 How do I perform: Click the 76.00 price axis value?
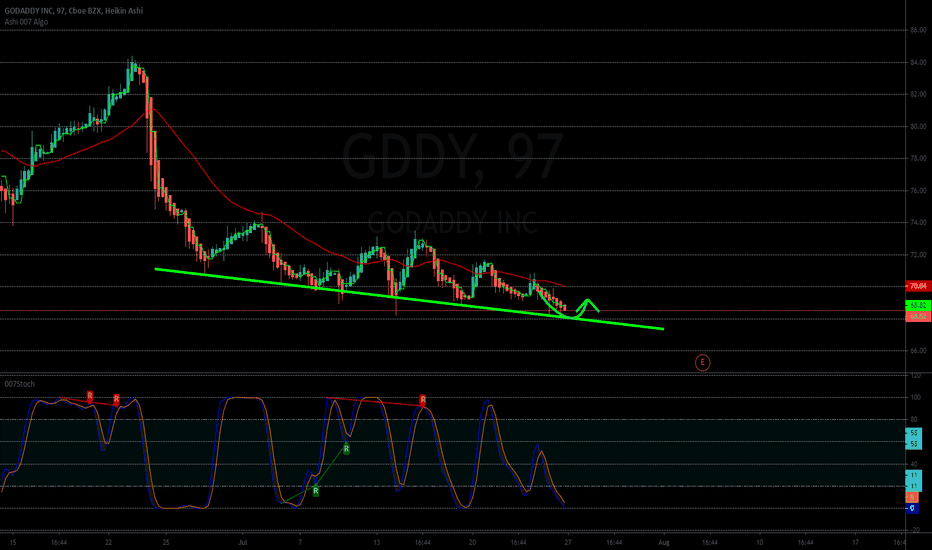pyautogui.click(x=918, y=190)
